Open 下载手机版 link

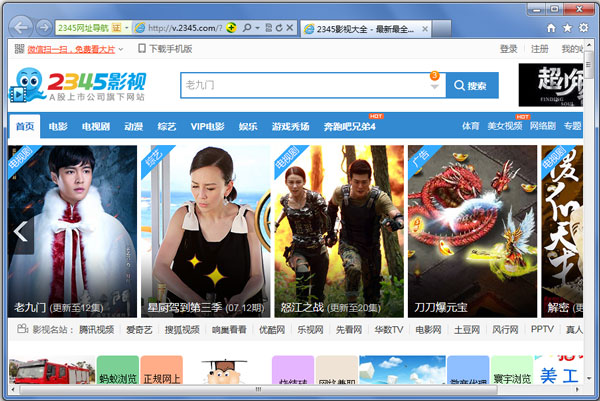tap(165, 49)
